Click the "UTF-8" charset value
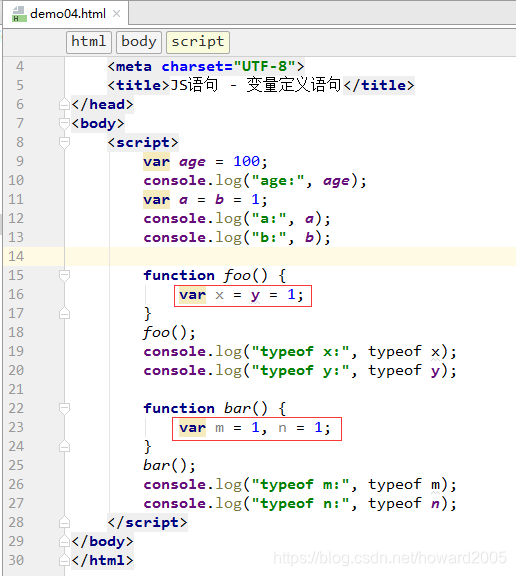The image size is (516, 576). 264,66
